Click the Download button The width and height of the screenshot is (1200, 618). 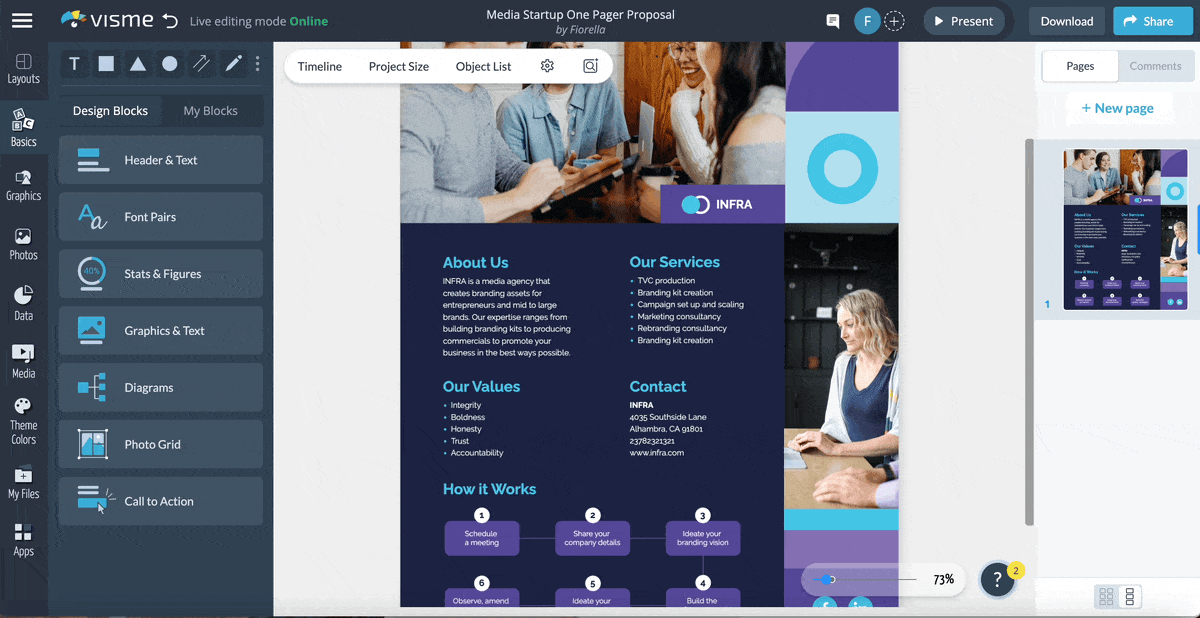[1066, 20]
